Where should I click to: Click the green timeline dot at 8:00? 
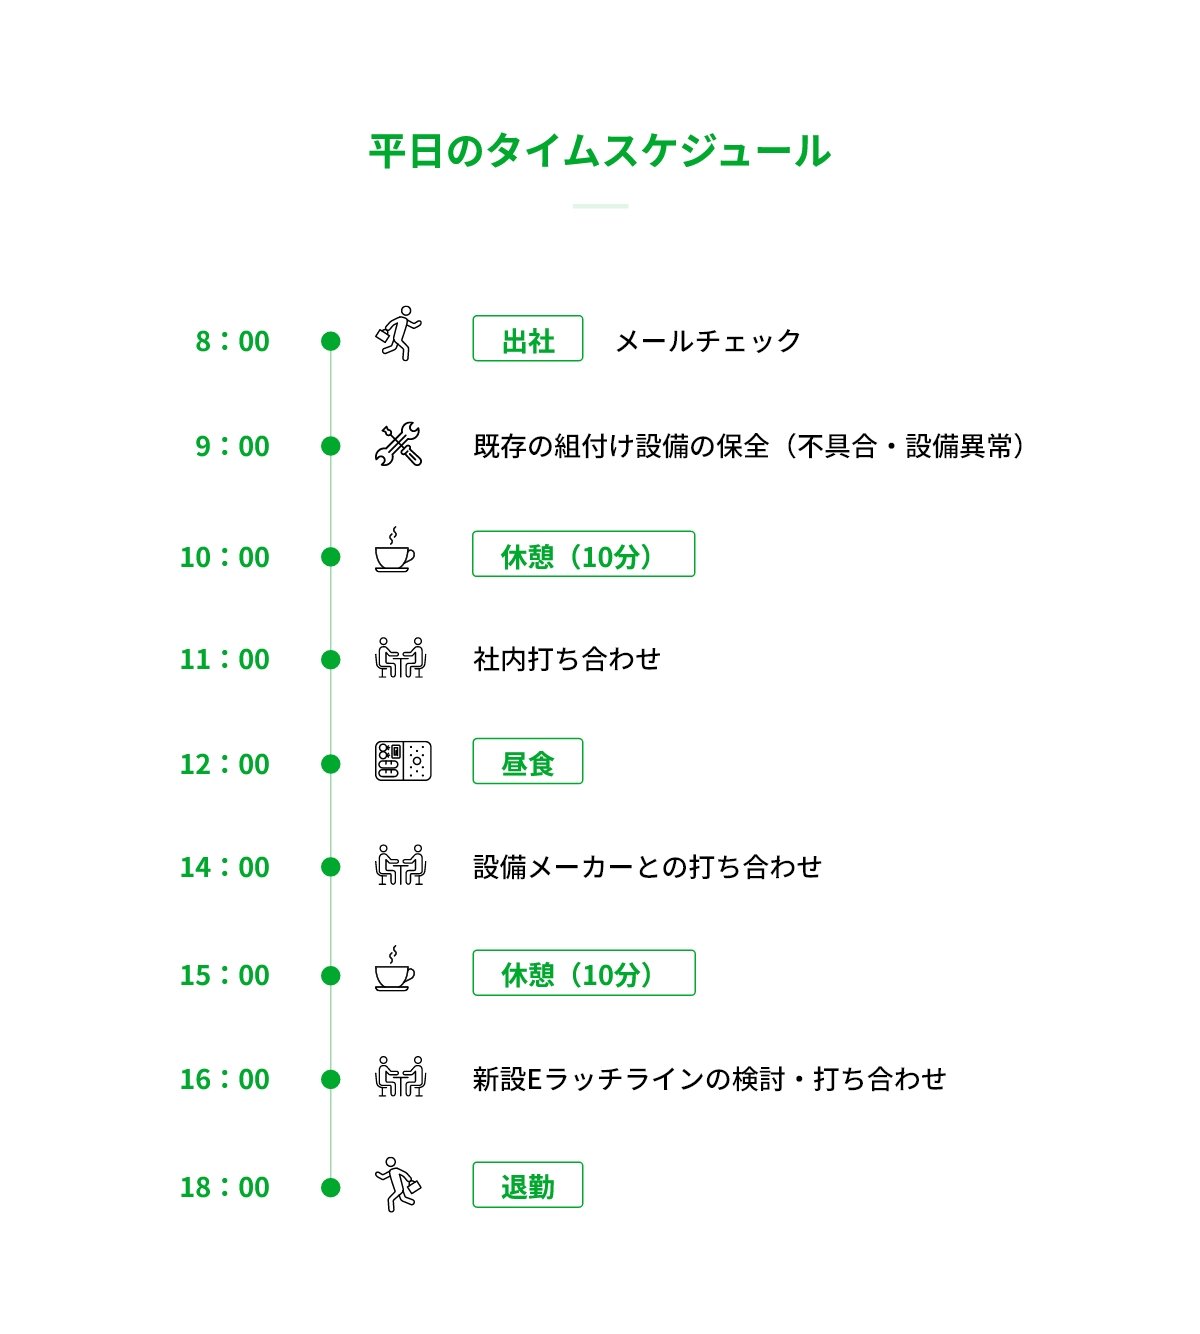coord(331,341)
